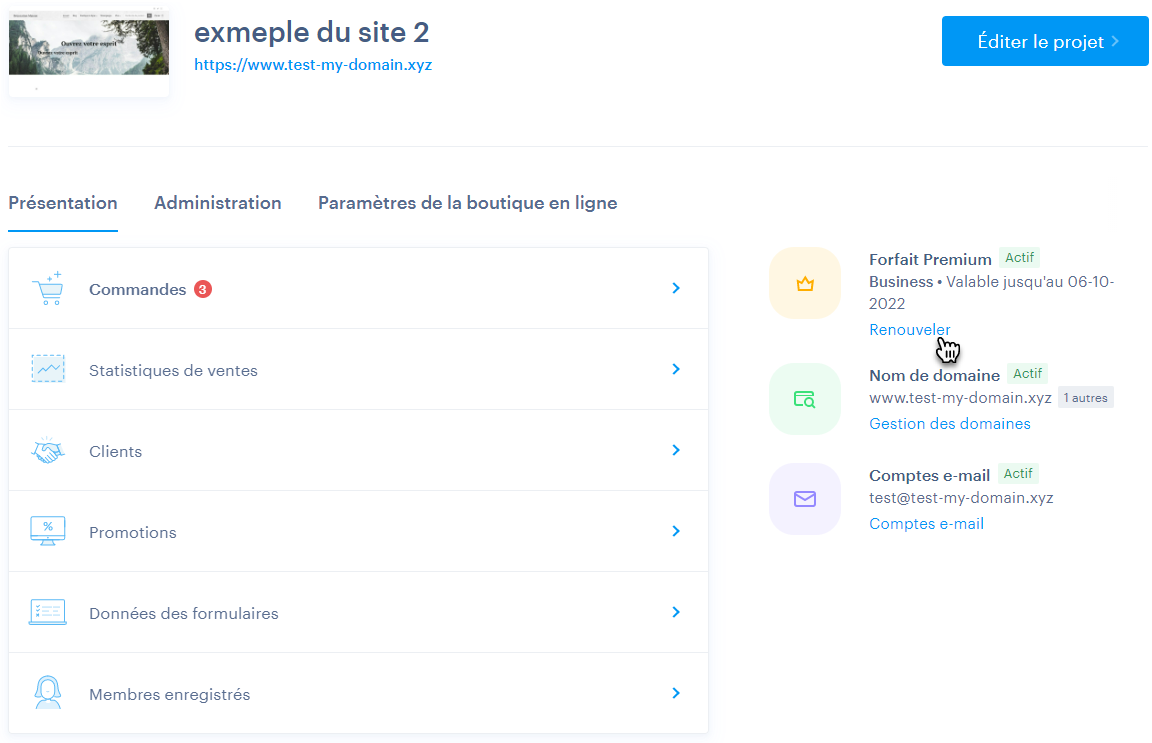The height and width of the screenshot is (743, 1152).
Task: Open the Gestion des domaines link
Action: coord(949,424)
